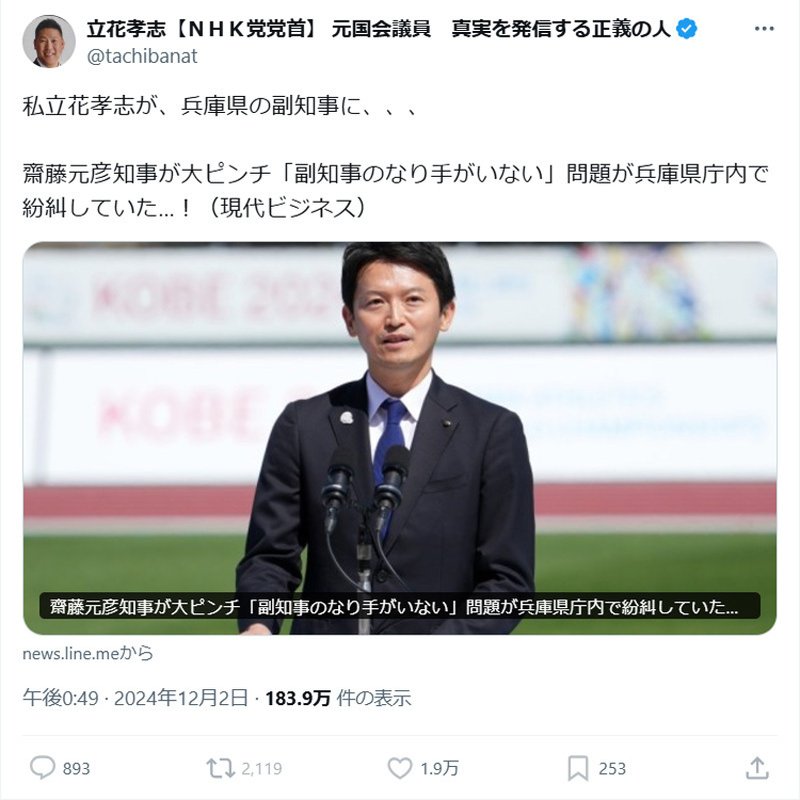Click the @tachibanat handle
The image size is (800, 800).
142,56
